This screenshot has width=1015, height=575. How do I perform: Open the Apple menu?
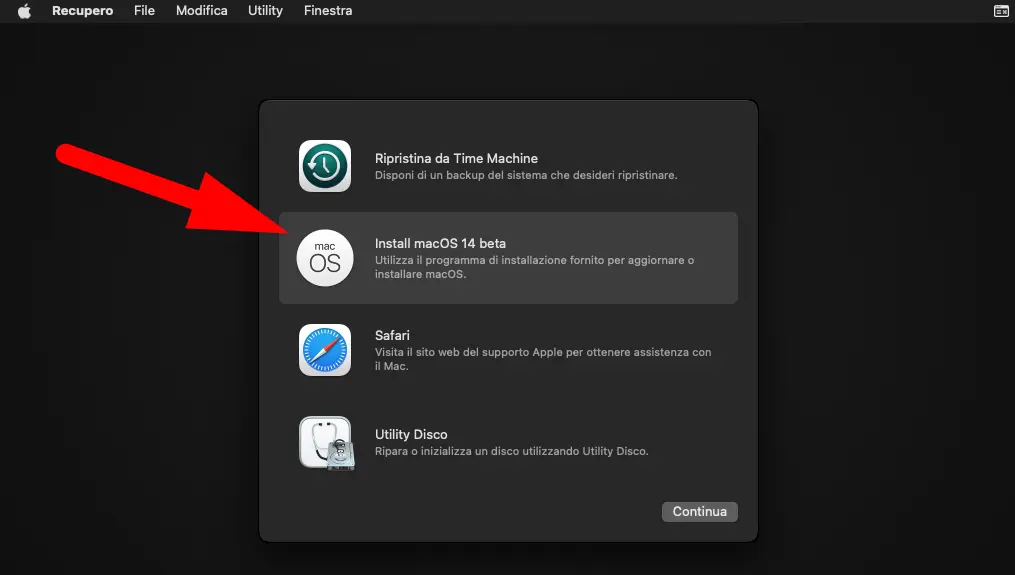pyautogui.click(x=24, y=11)
